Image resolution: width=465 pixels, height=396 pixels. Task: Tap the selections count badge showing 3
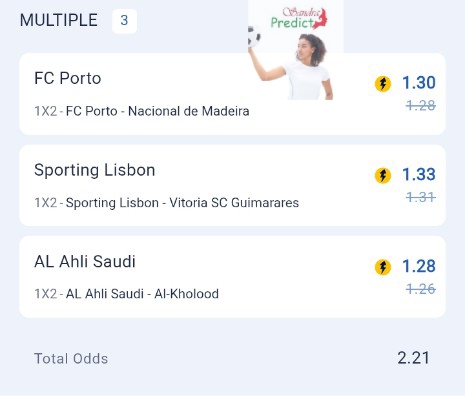124,21
